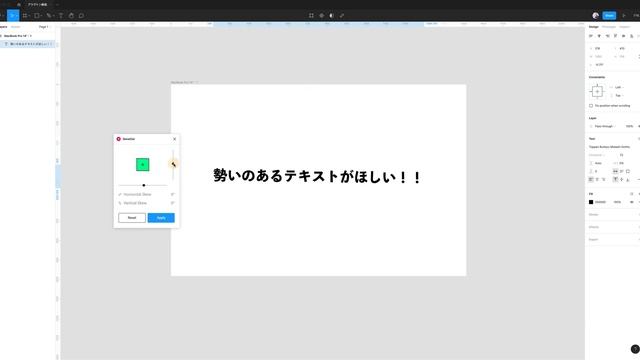Adjust the horizontal skew slider handle
The width and height of the screenshot is (640, 360).
tap(144, 185)
